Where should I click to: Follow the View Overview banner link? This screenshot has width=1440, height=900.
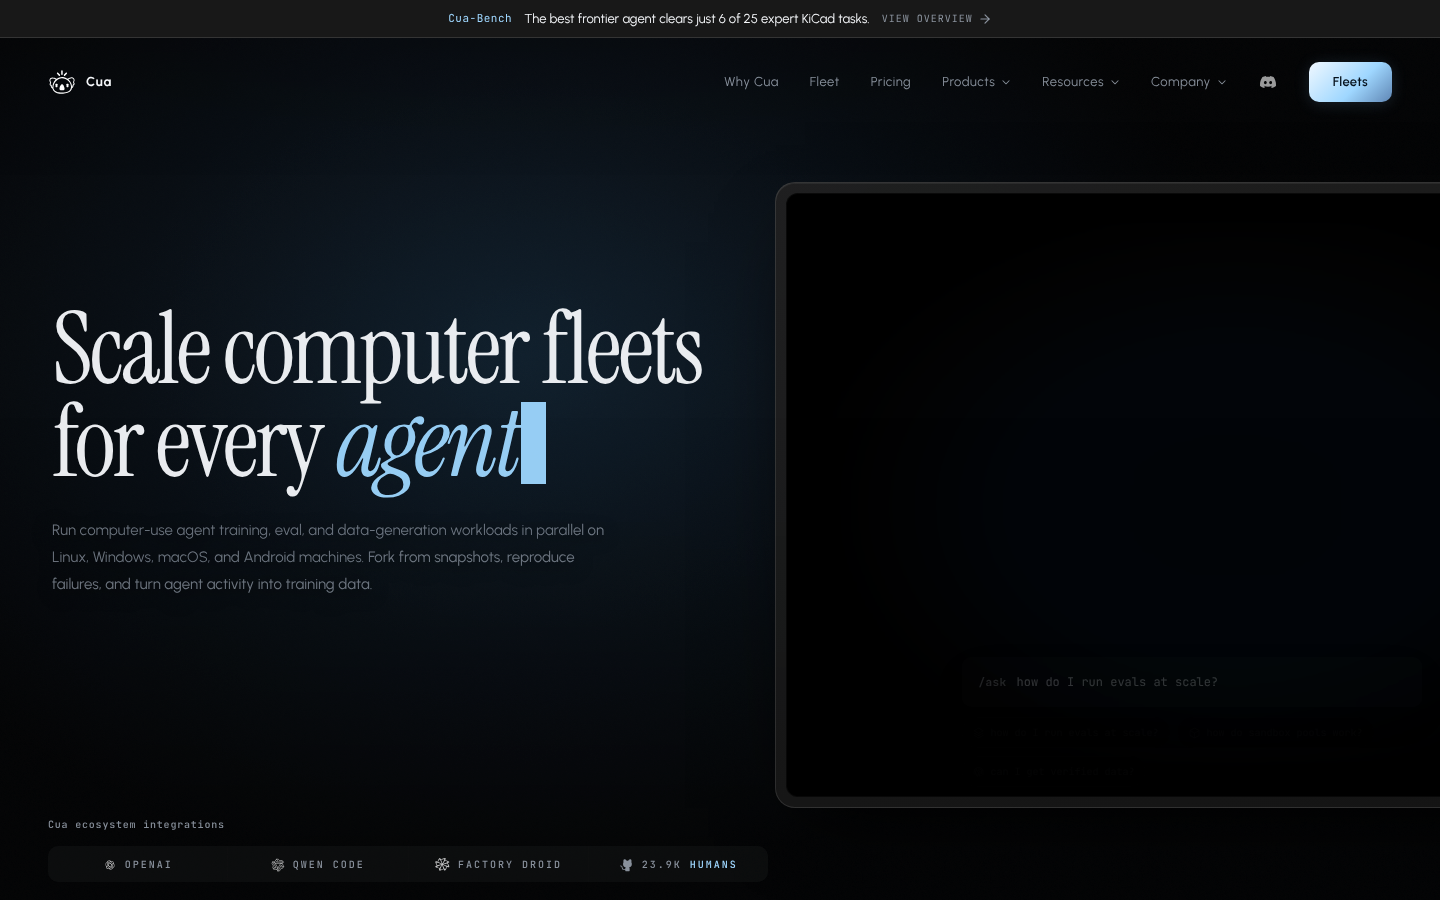click(936, 19)
